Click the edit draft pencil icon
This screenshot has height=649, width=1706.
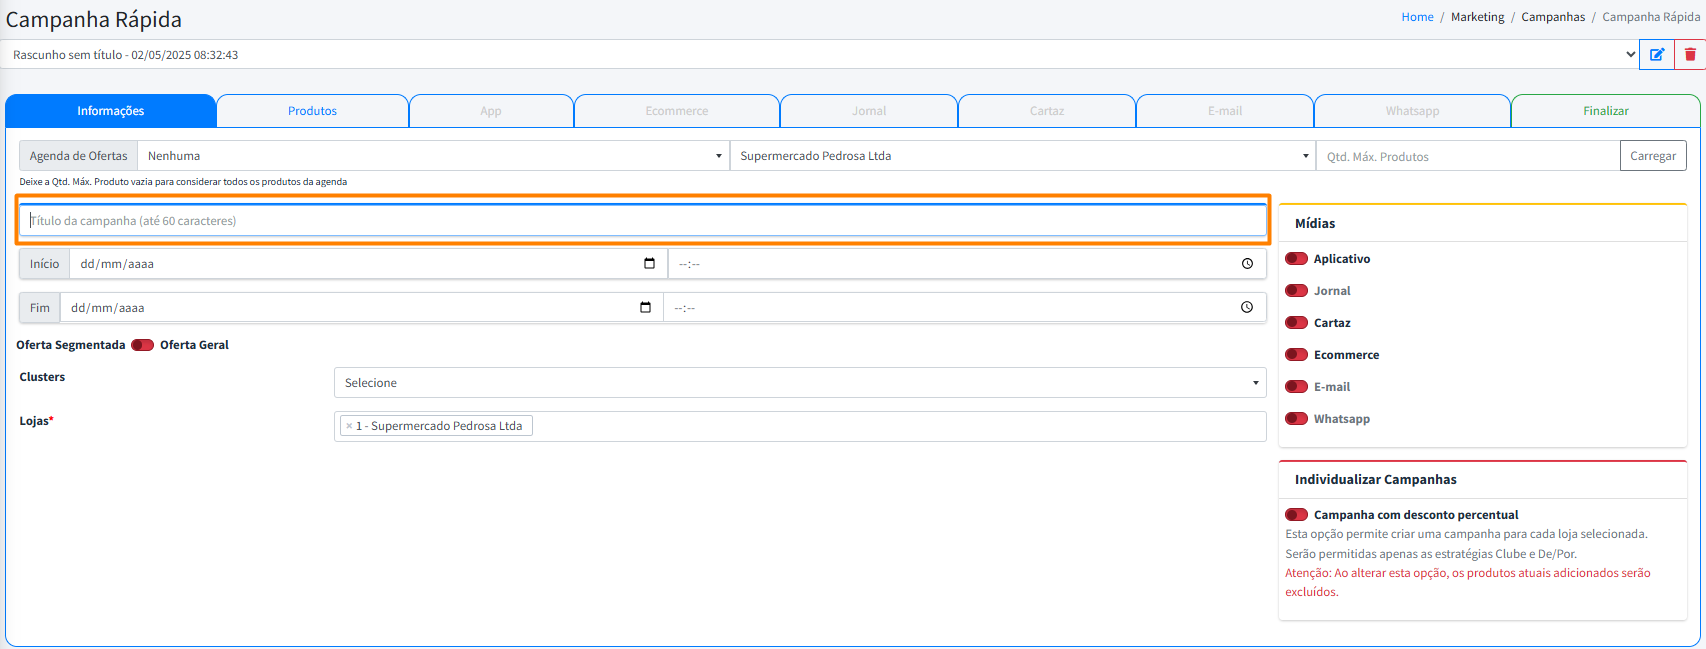[1656, 55]
